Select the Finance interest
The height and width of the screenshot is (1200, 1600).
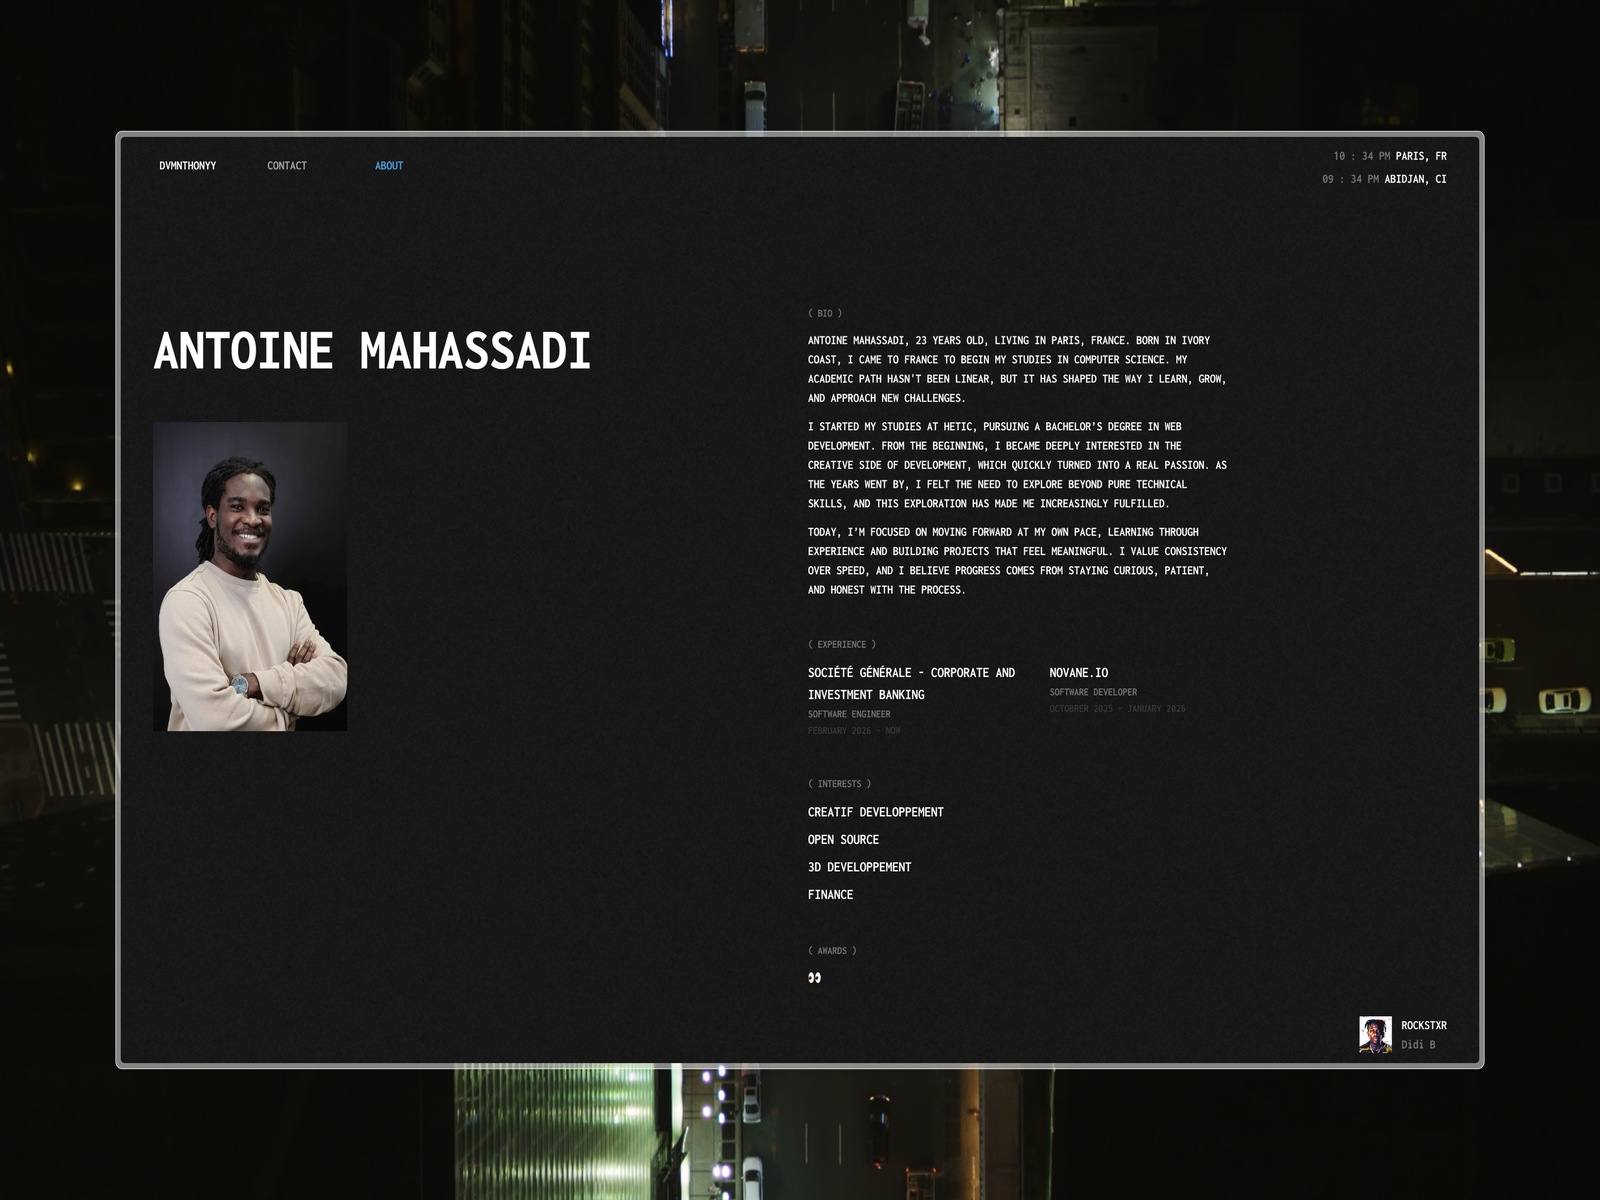[x=830, y=895]
